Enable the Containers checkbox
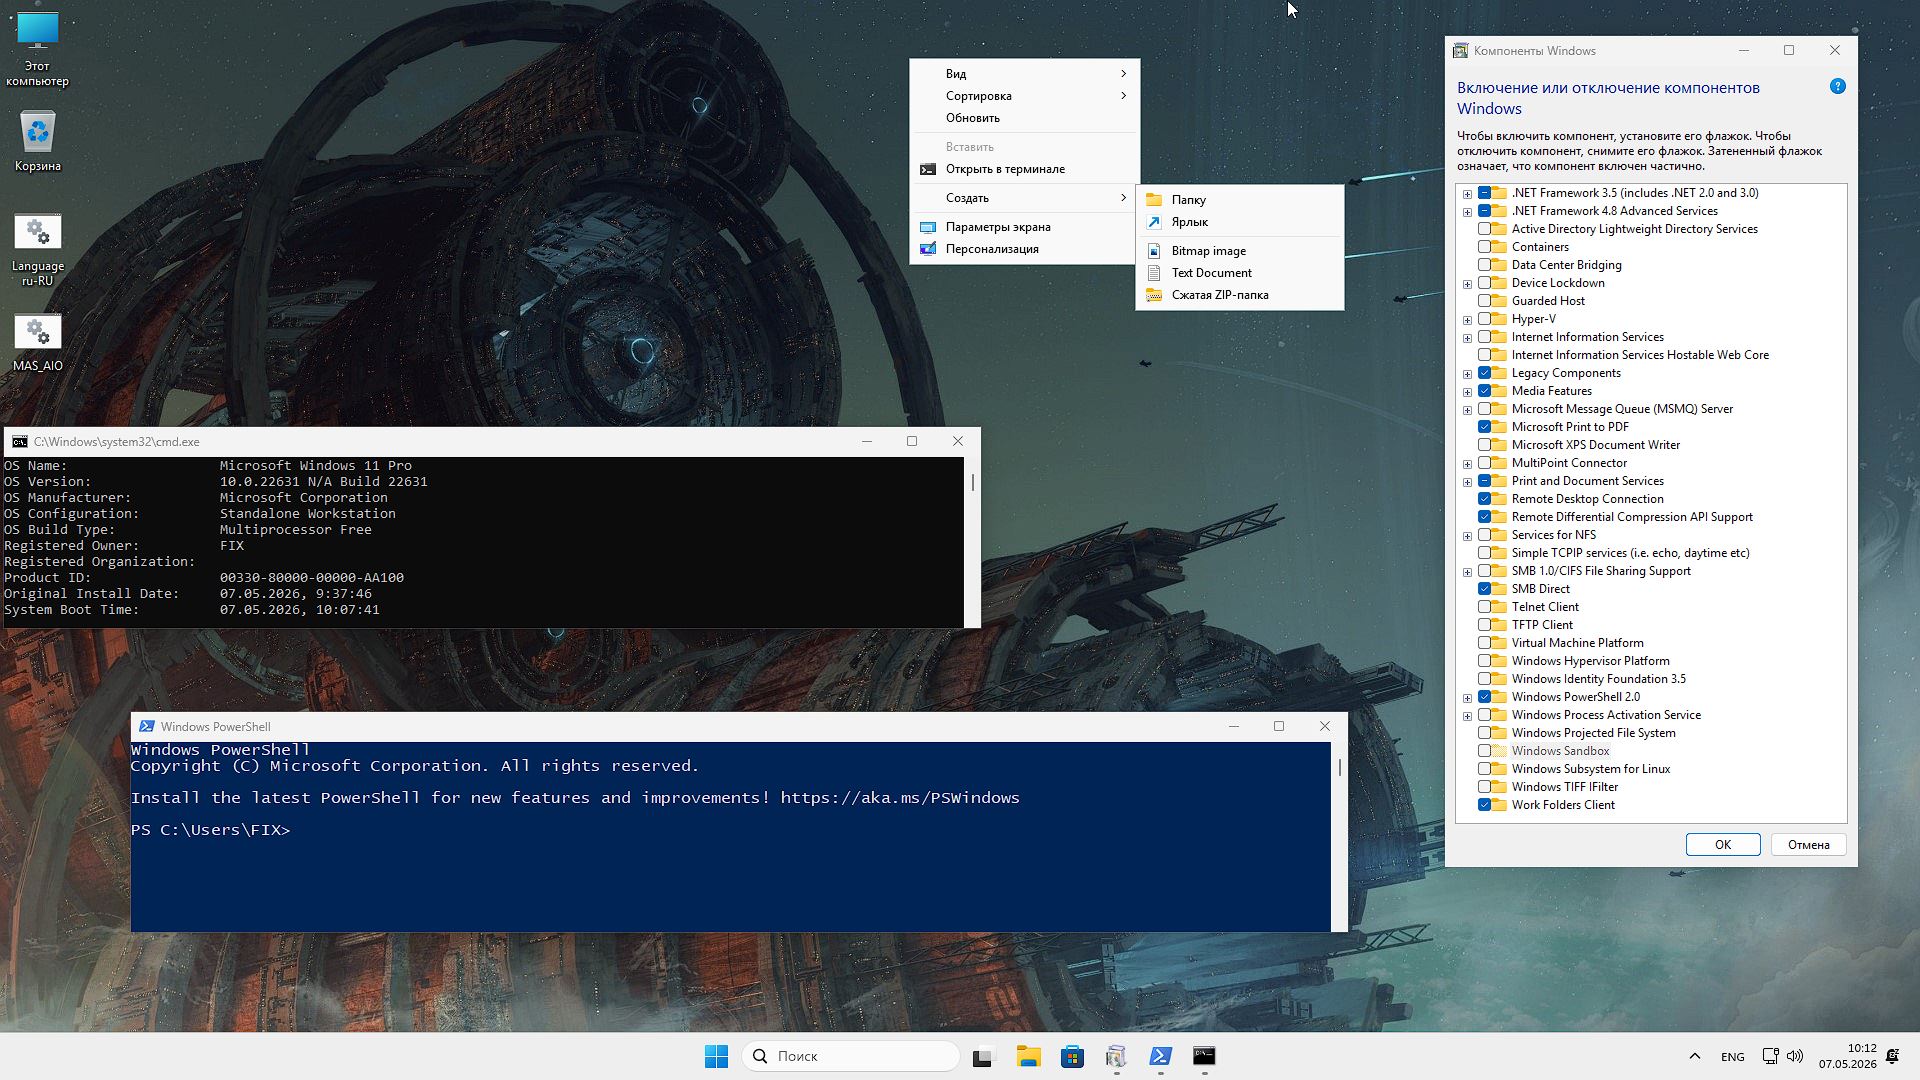 (1484, 247)
